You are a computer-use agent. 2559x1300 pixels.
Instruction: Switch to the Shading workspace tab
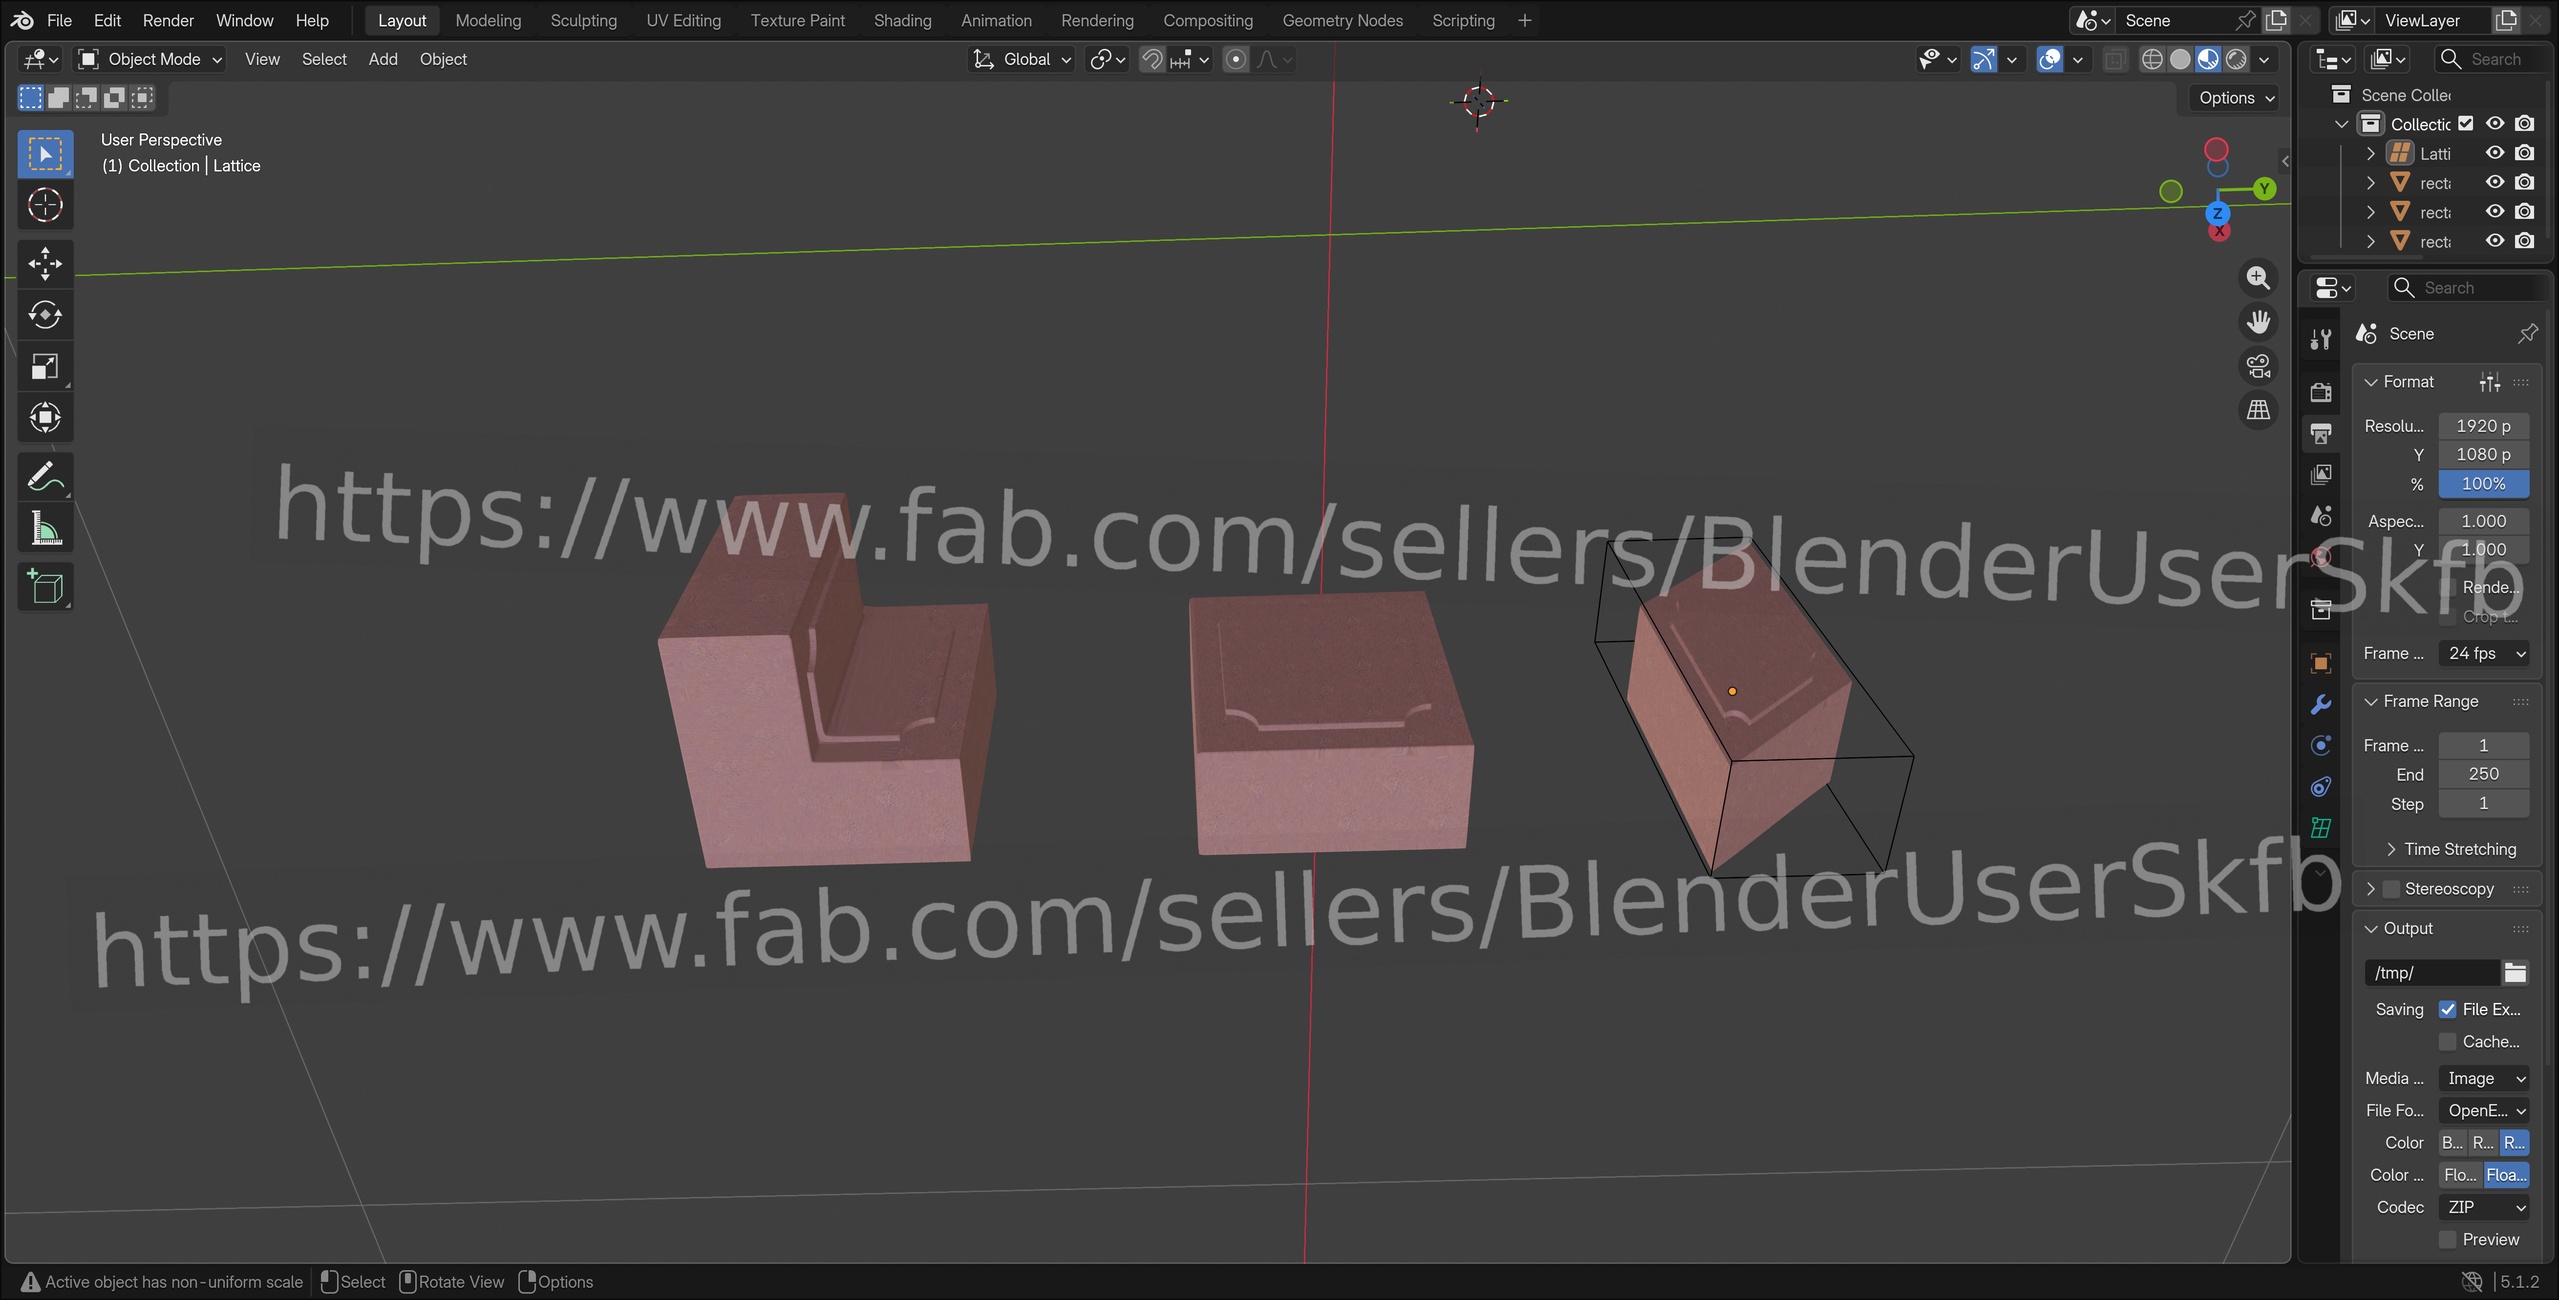pos(902,20)
